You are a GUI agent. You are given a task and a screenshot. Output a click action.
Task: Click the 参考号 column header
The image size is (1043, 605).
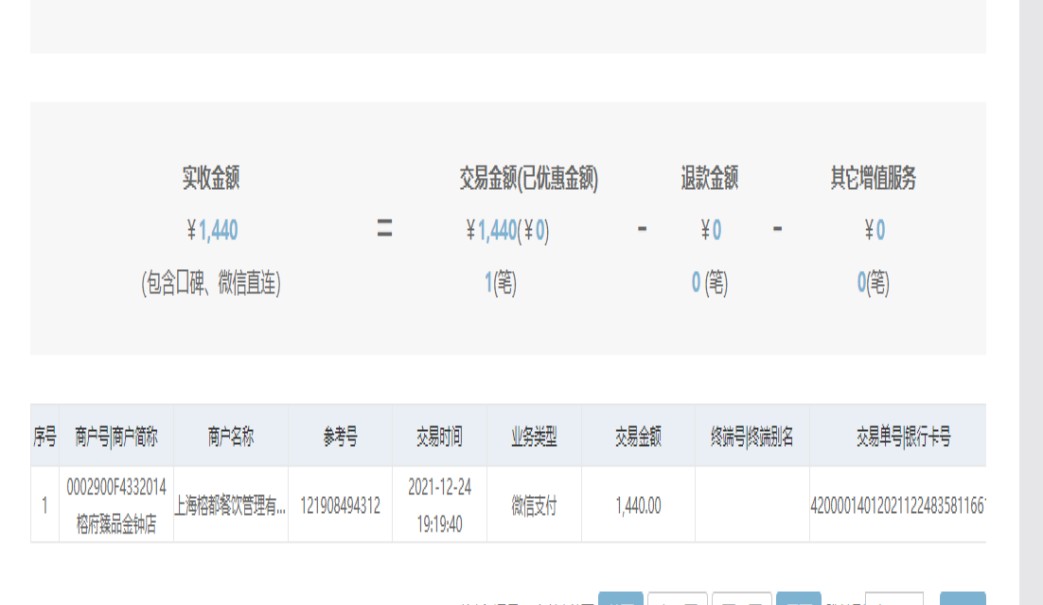click(x=340, y=437)
